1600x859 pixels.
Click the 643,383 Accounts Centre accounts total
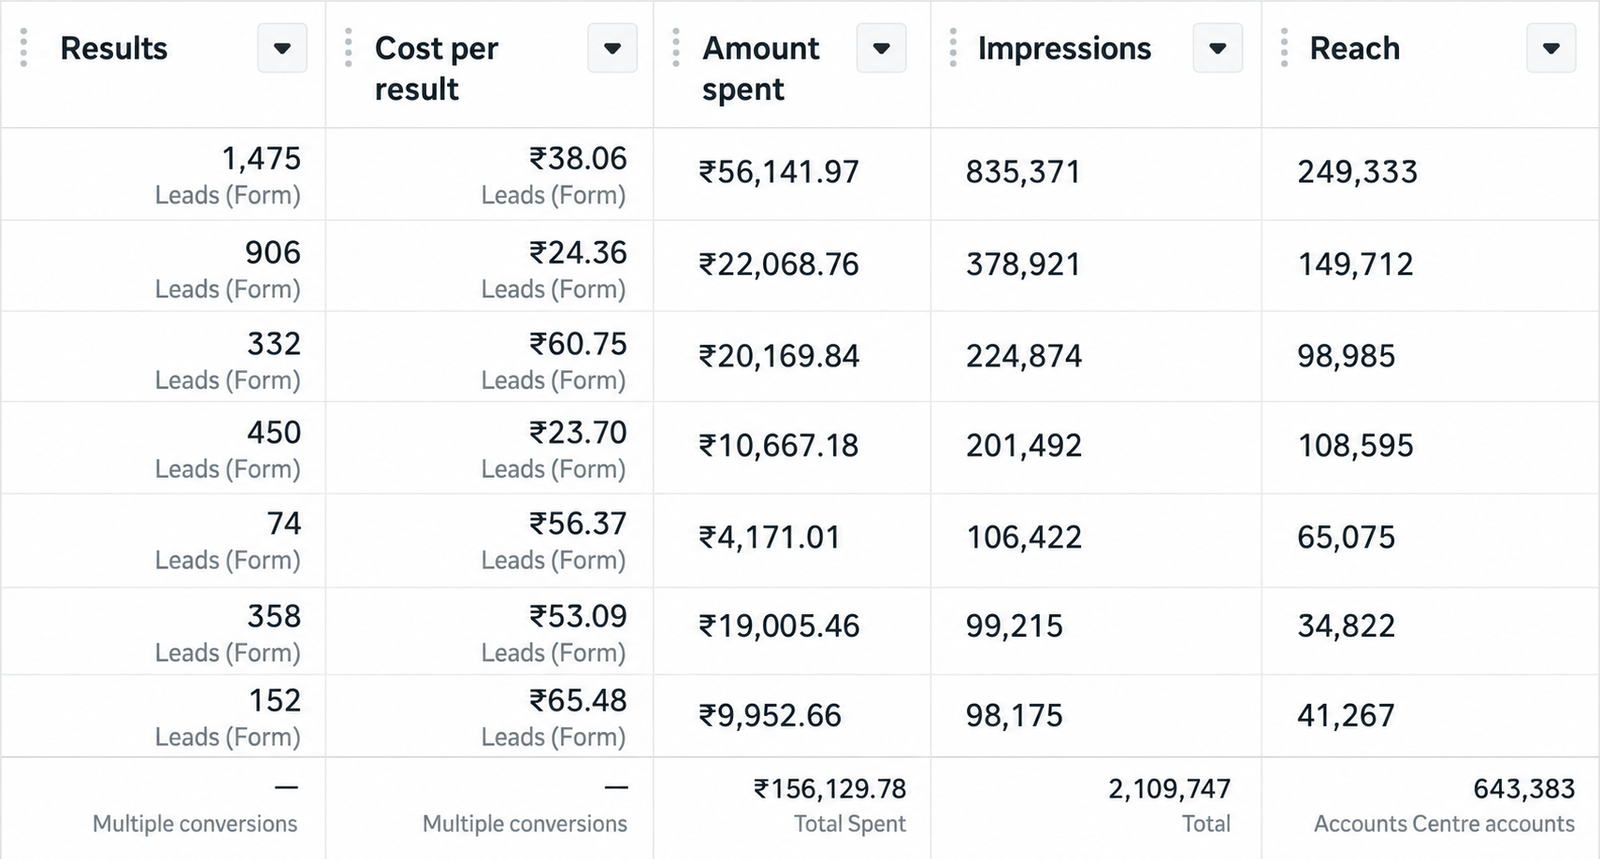point(1445,805)
